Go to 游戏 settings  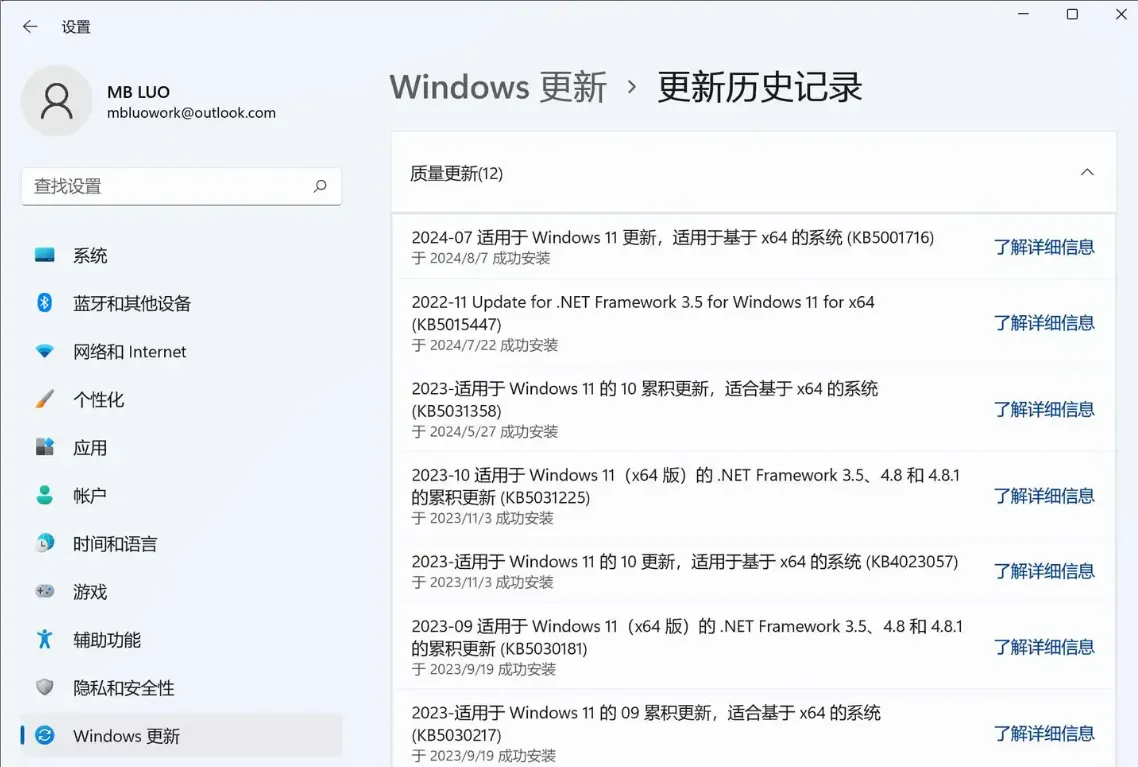[181, 591]
